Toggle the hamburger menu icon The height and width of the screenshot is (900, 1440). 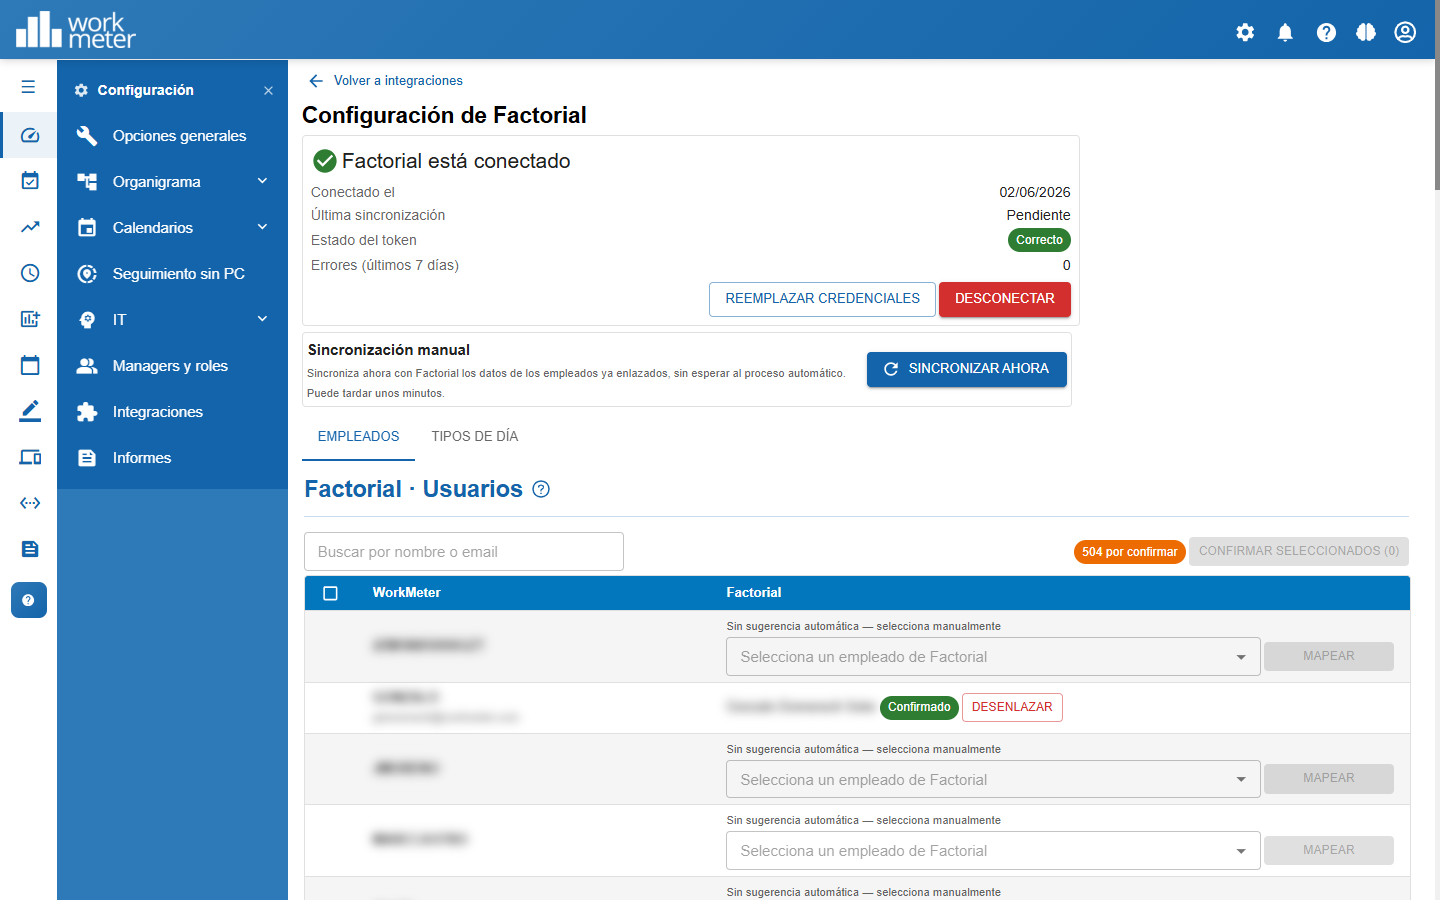(x=28, y=87)
